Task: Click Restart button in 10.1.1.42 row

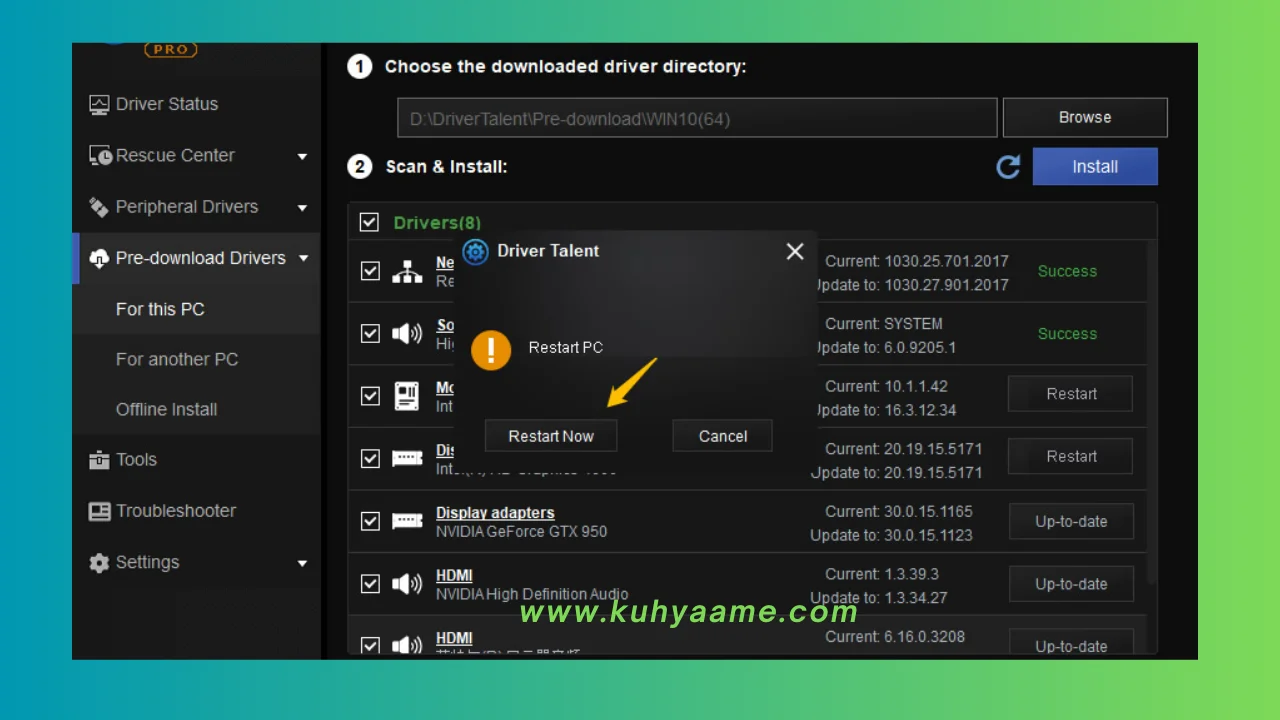Action: pos(1071,394)
